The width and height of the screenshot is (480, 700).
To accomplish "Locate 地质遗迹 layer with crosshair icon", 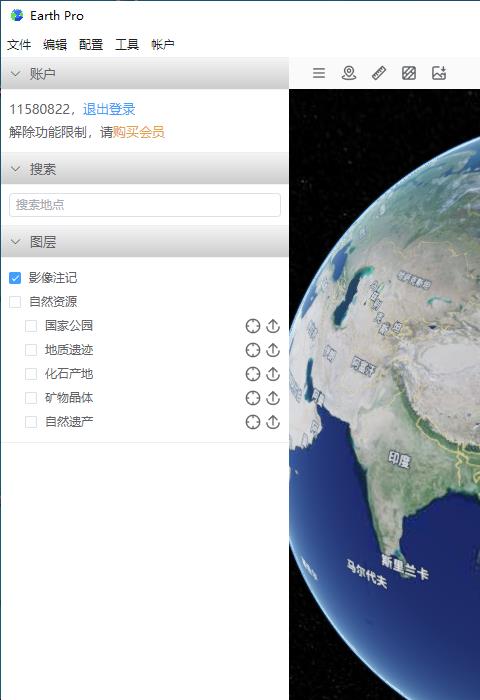I will click(x=253, y=350).
